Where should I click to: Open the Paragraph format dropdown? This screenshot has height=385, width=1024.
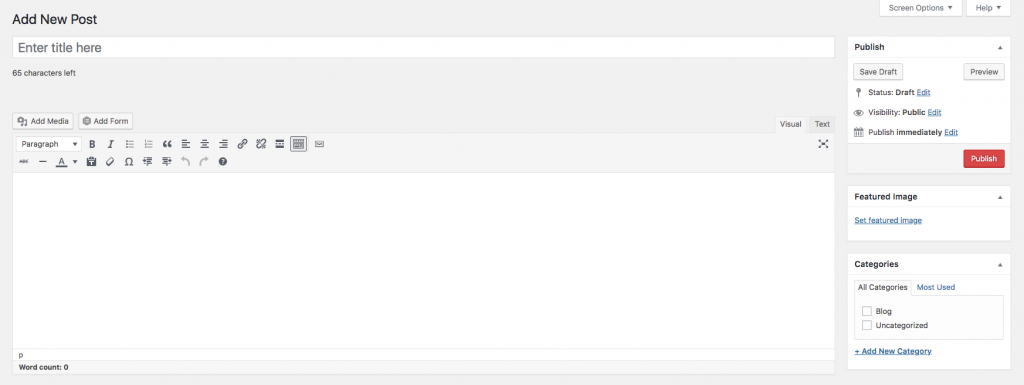48,144
